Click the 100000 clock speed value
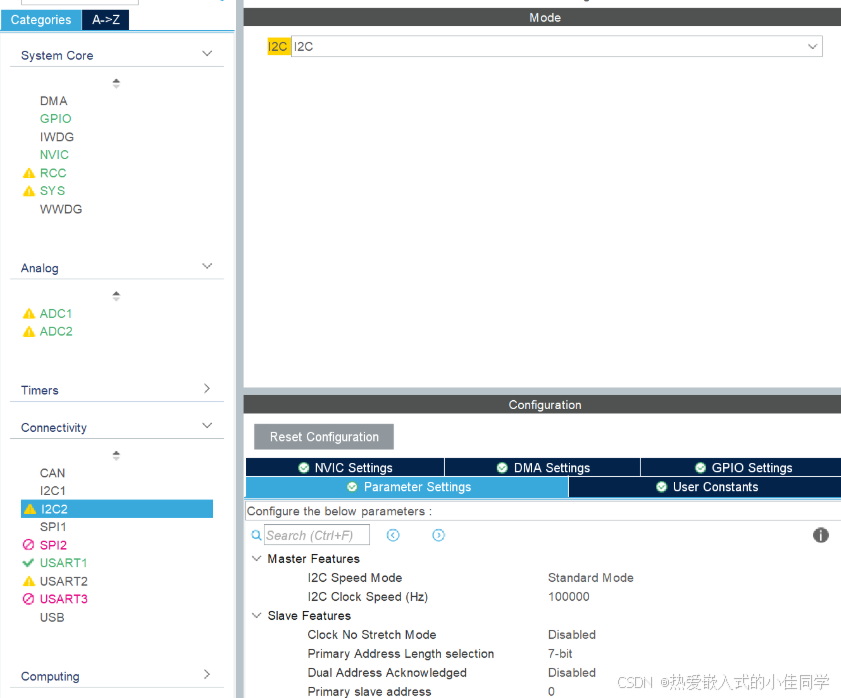 point(569,597)
